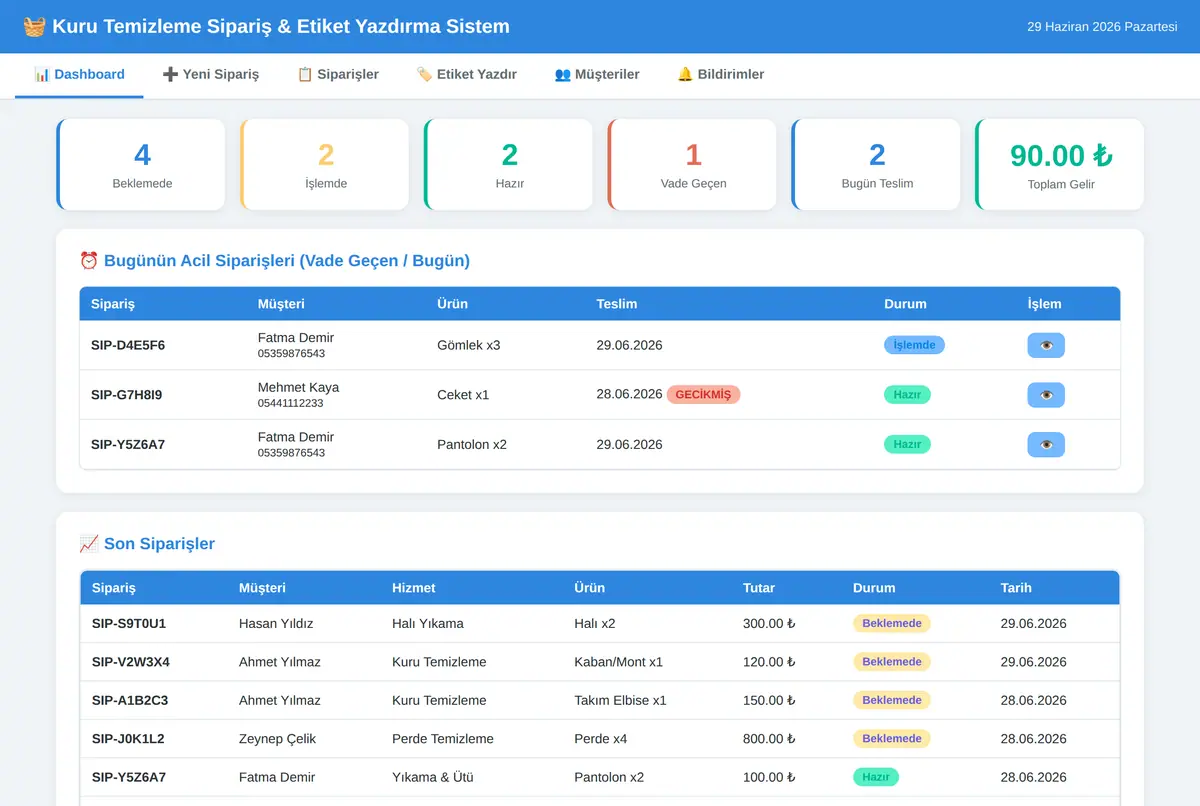
Task: Click the bell icon in Bildirimler tab
Action: (x=685, y=74)
